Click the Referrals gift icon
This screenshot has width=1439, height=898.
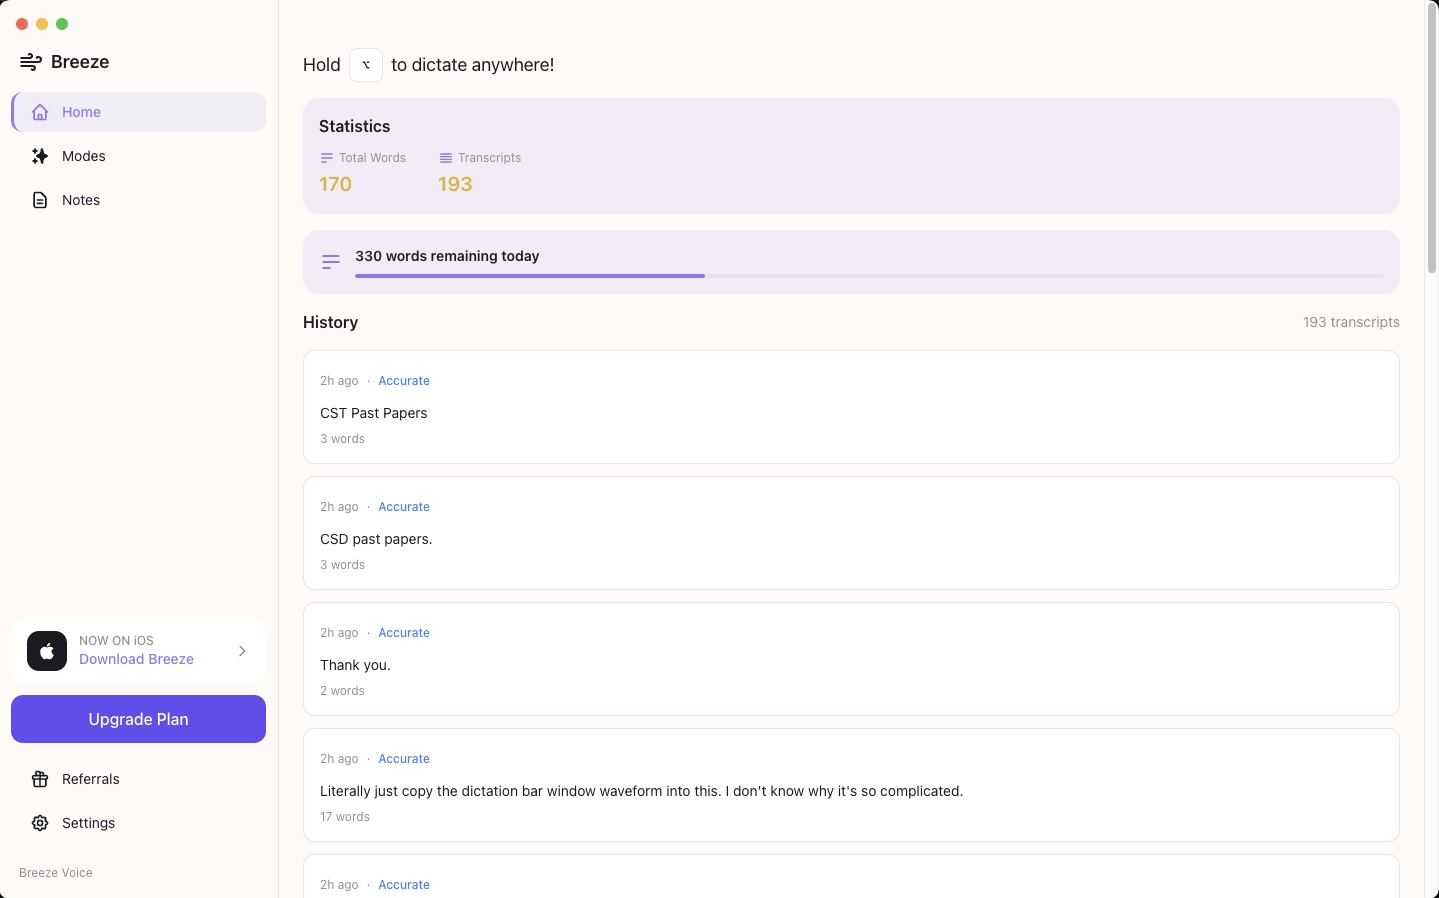pyautogui.click(x=40, y=779)
